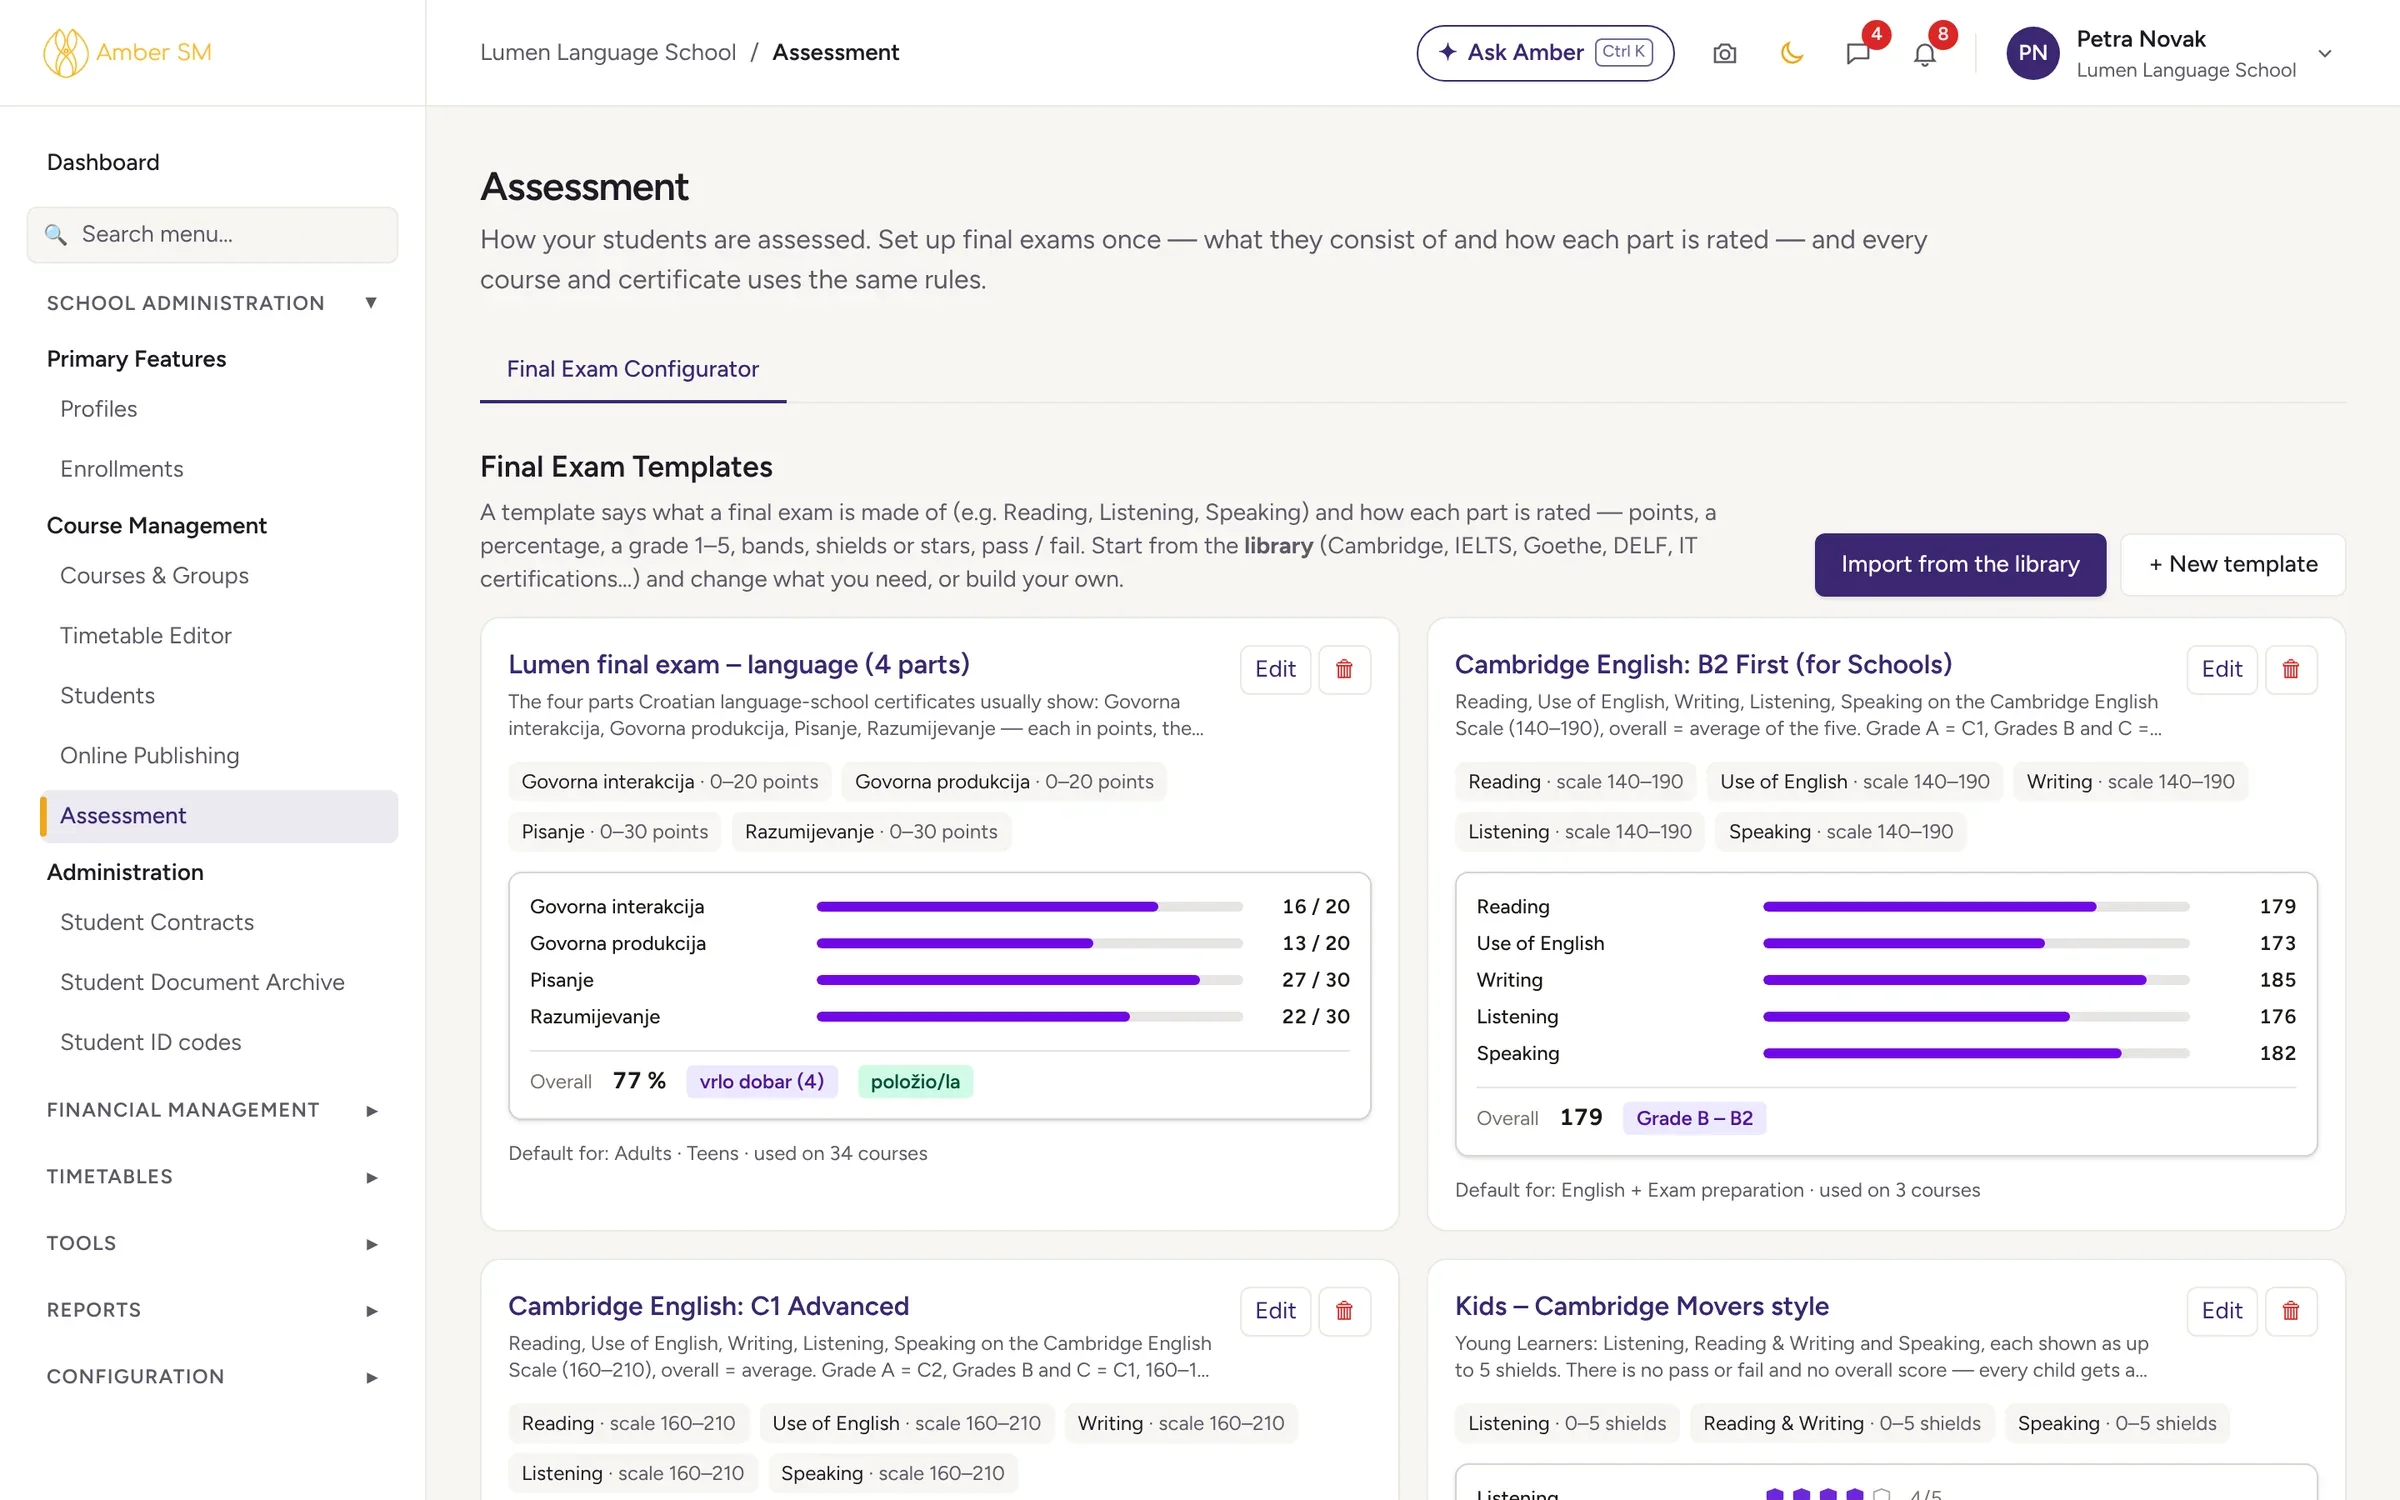Open the screenshot camera icon

1724,53
